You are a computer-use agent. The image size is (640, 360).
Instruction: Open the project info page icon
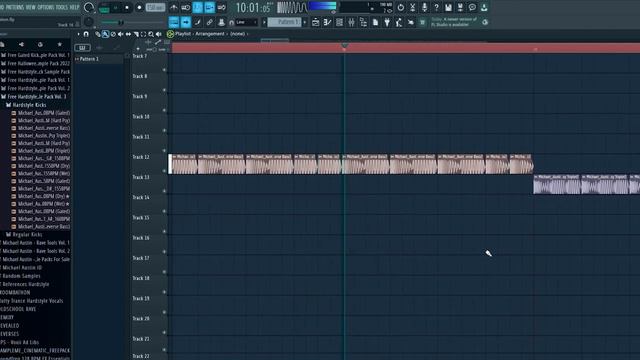[375, 22]
